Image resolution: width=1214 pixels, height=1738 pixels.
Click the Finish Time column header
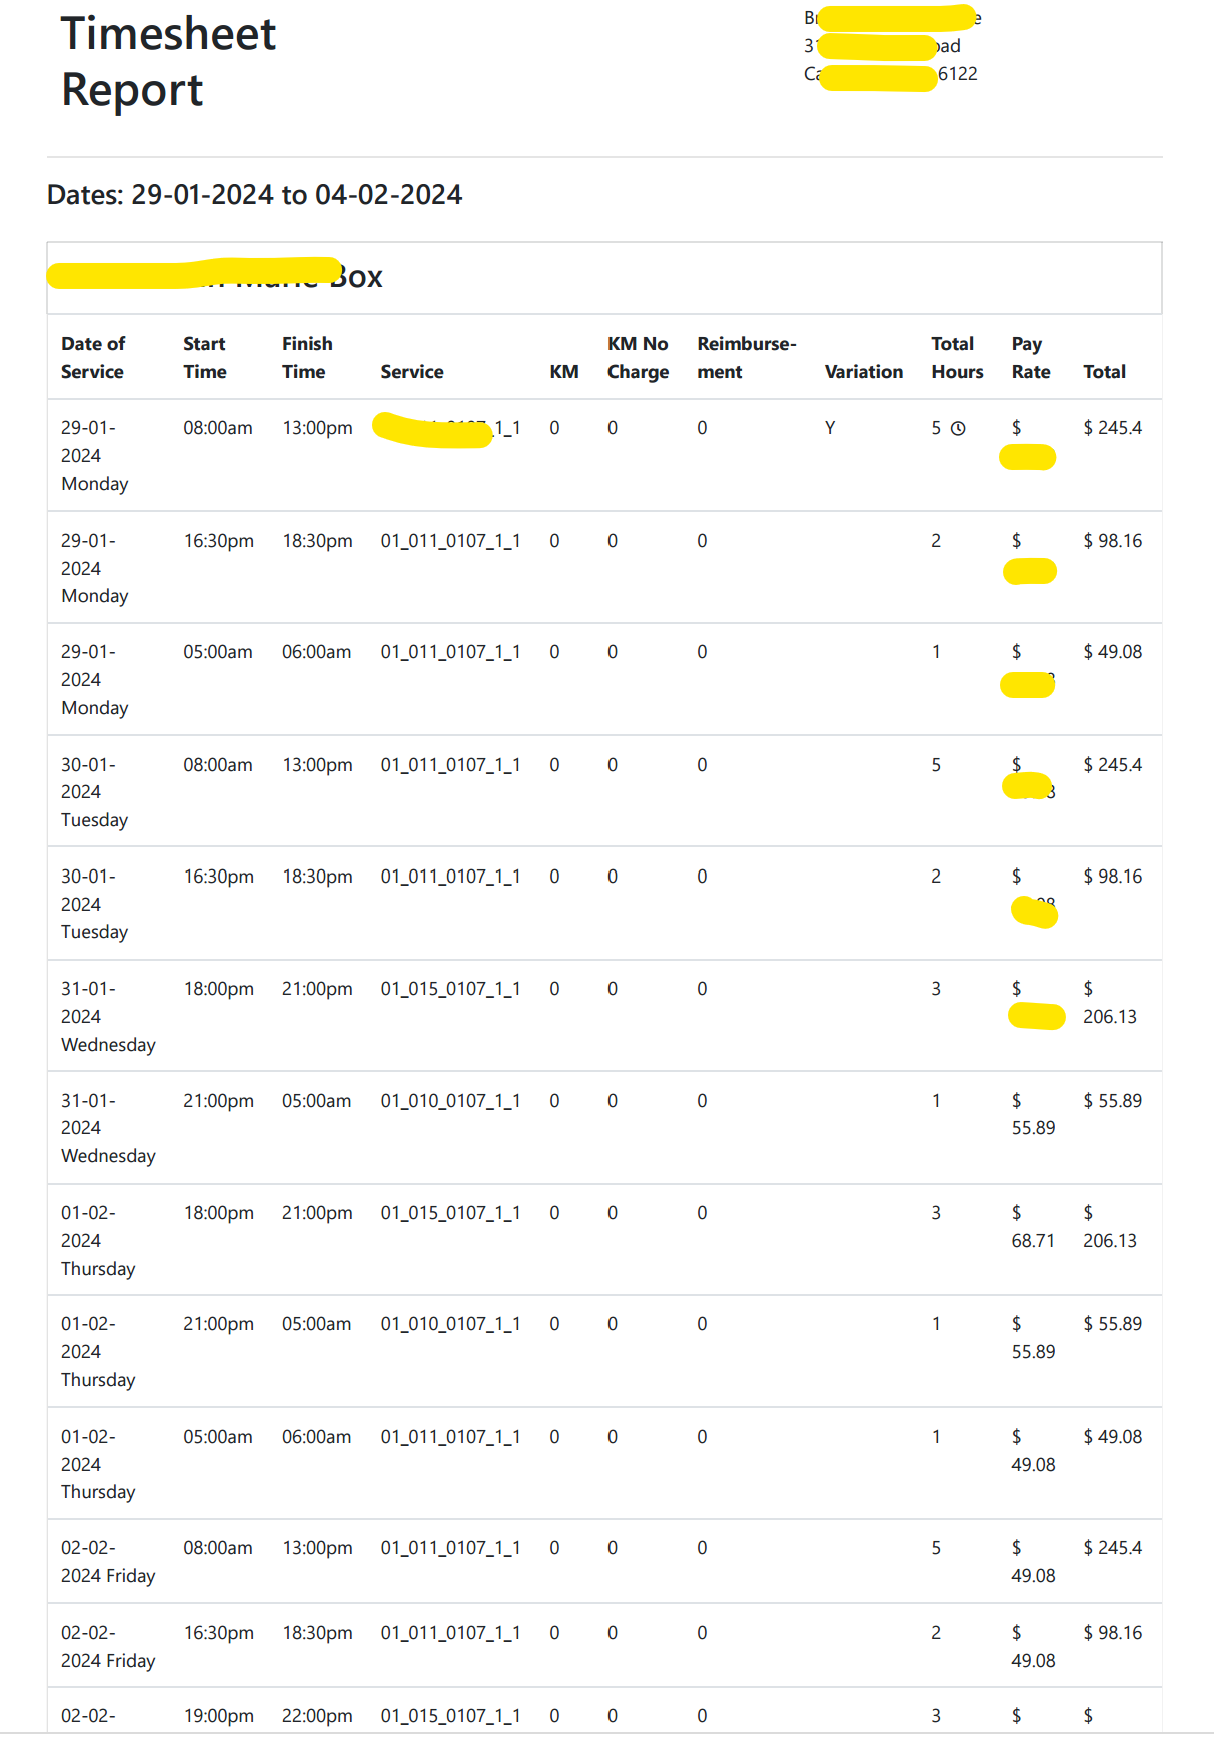(306, 358)
